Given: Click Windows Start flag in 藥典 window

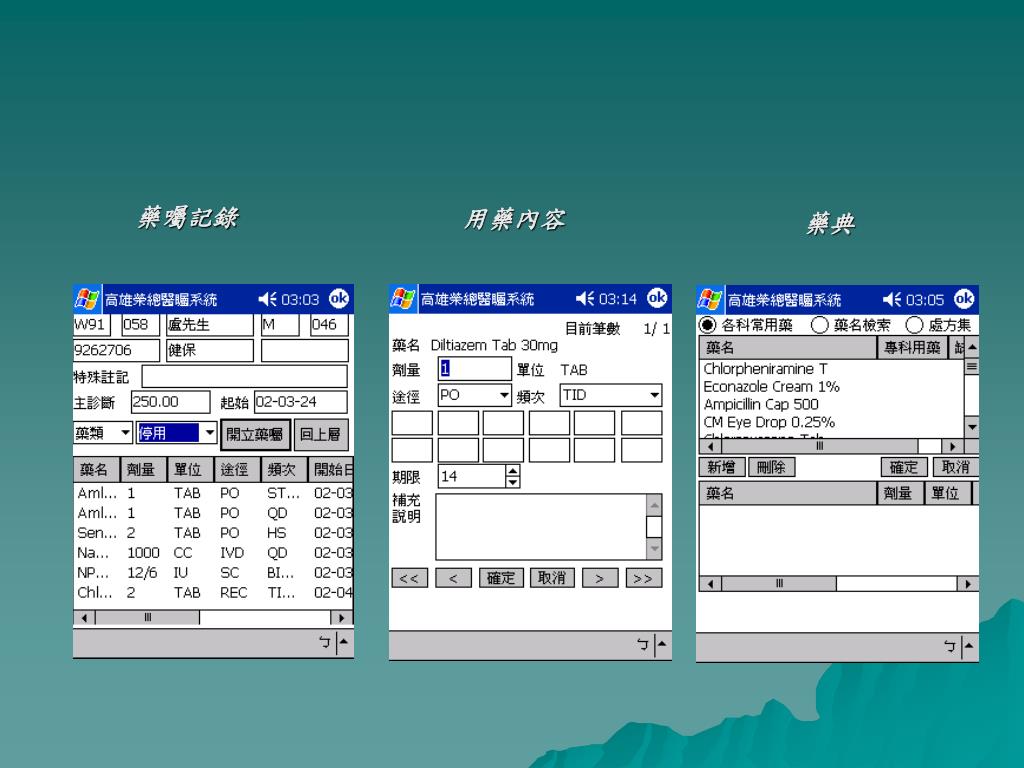Looking at the screenshot, I should (710, 299).
